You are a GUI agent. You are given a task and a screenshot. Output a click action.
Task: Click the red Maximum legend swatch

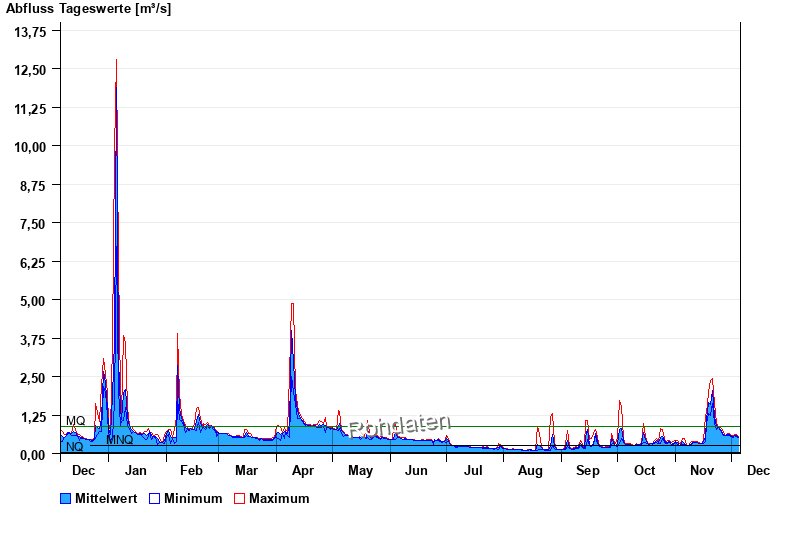(x=239, y=498)
